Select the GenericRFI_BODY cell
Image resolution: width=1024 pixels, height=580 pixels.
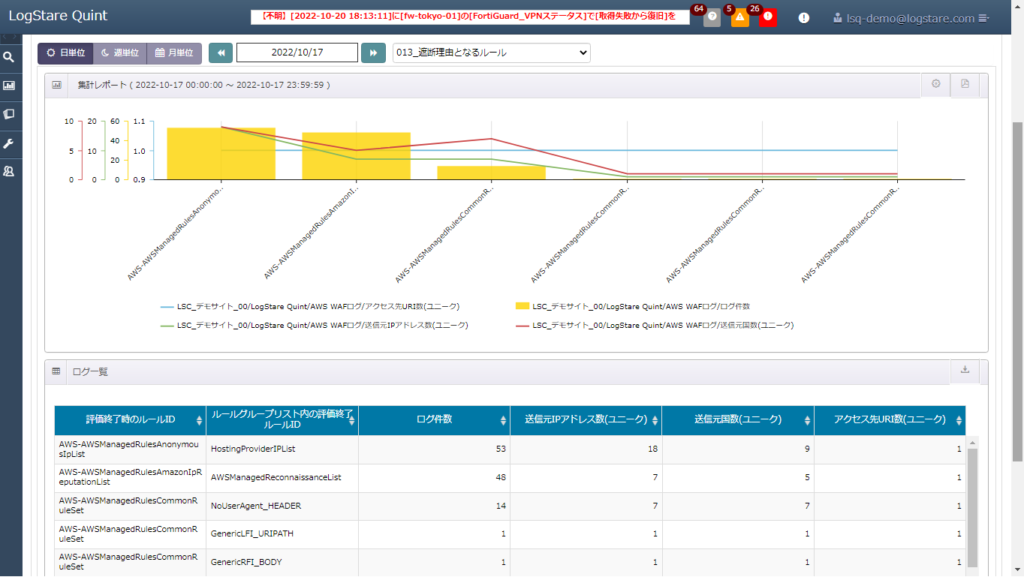[282, 562]
